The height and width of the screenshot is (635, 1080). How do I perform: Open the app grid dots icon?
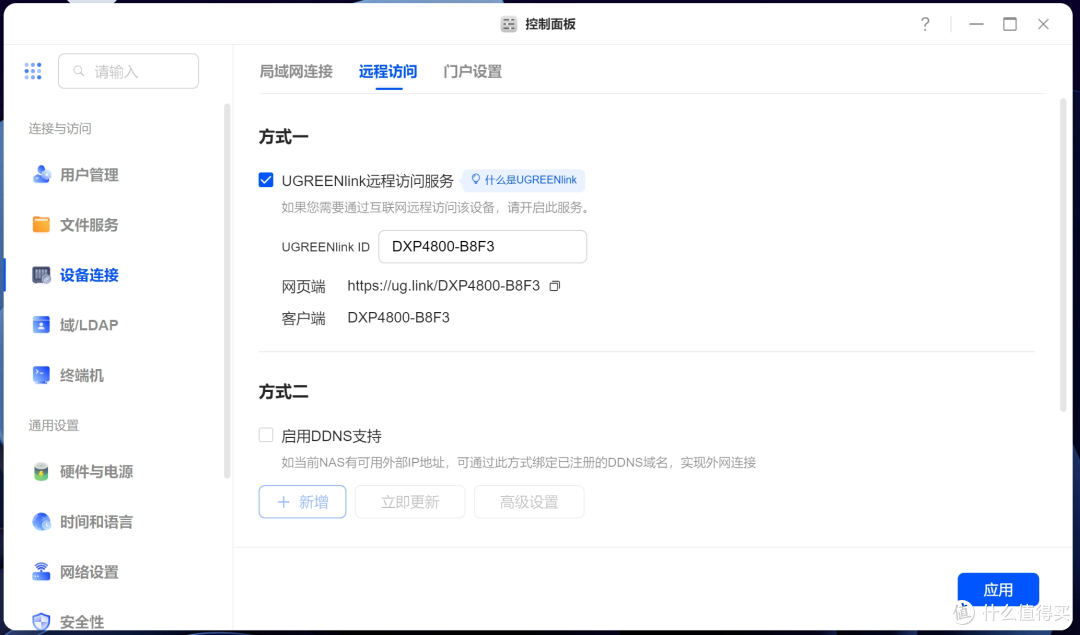pos(33,71)
